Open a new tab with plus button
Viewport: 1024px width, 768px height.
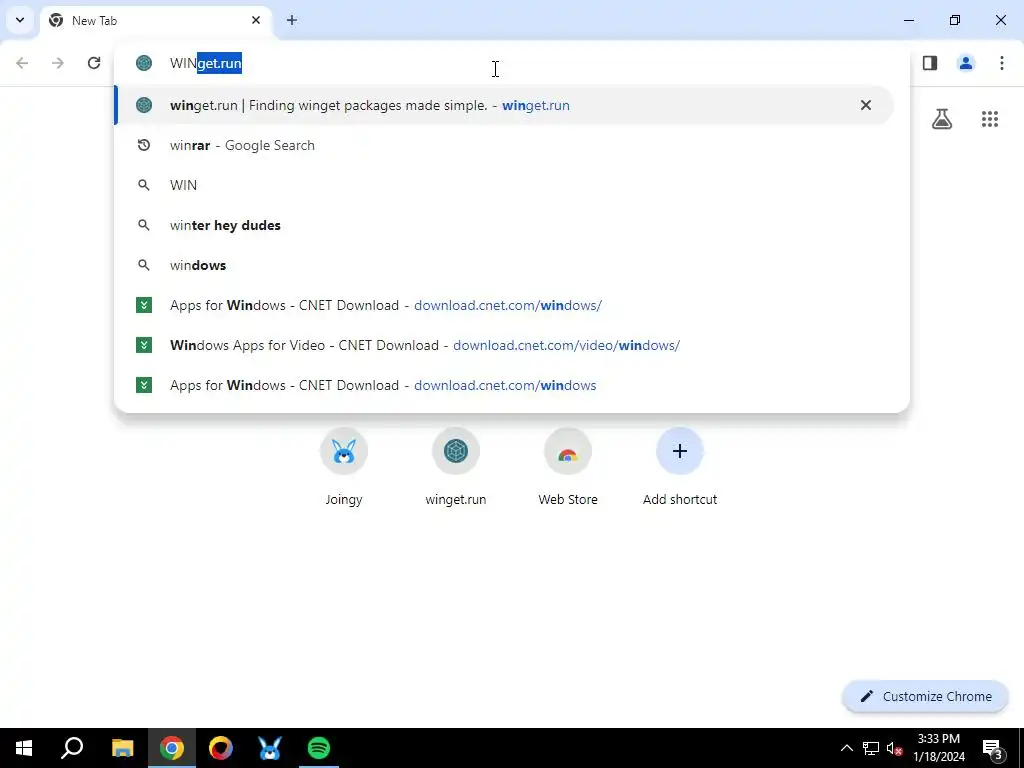click(x=292, y=20)
